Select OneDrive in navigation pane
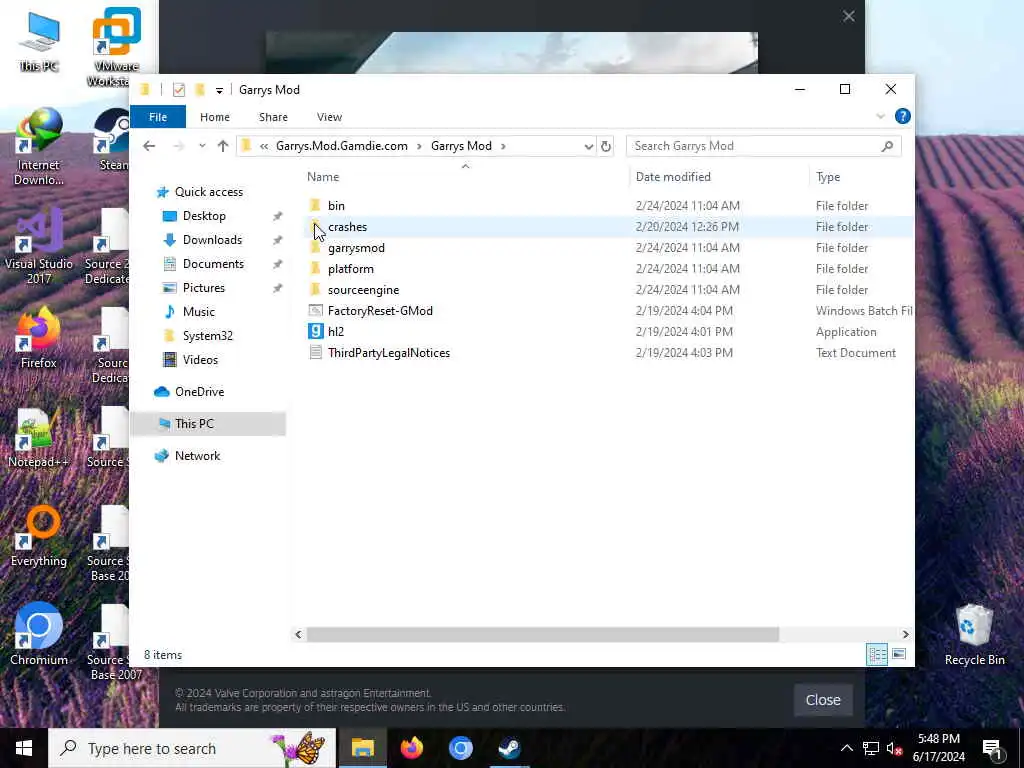 pyautogui.click(x=199, y=392)
